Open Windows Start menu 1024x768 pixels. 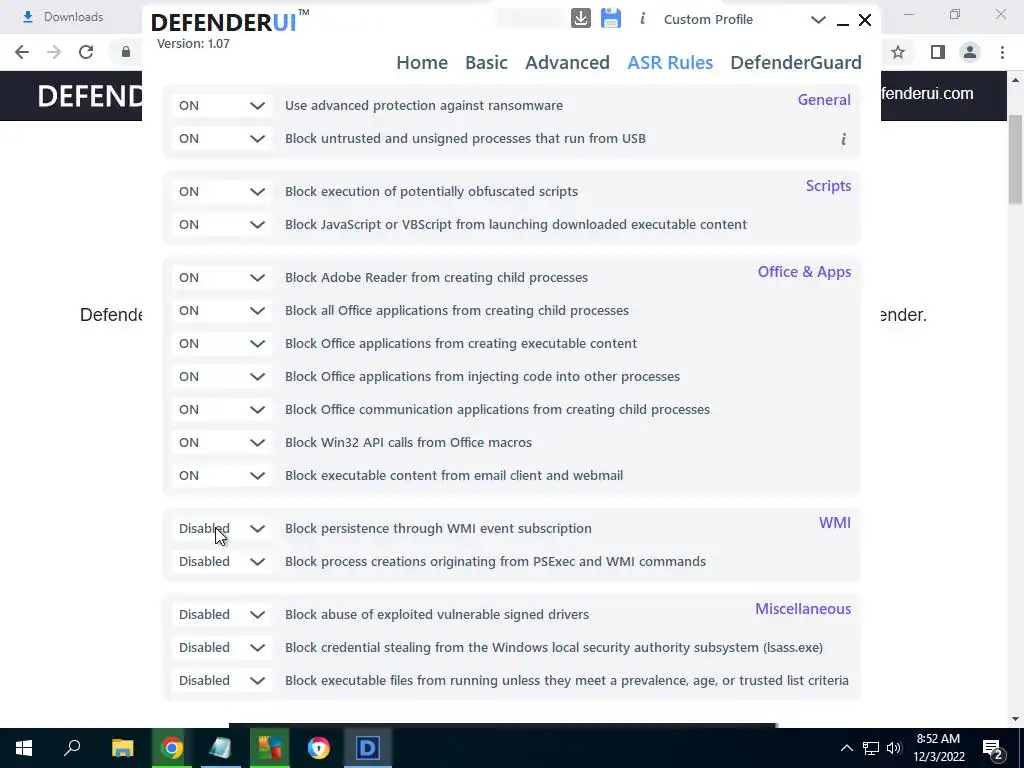[24, 748]
